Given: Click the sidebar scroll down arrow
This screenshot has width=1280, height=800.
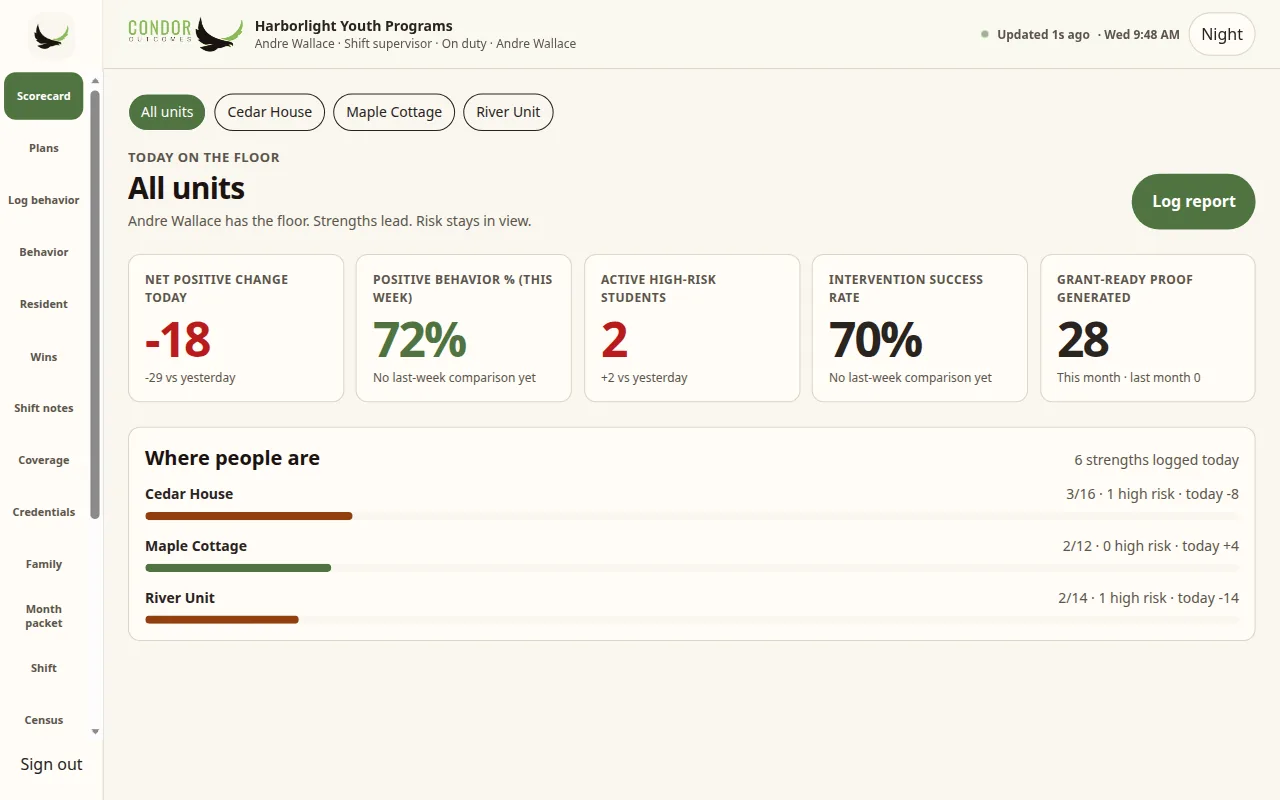Looking at the screenshot, I should (95, 732).
